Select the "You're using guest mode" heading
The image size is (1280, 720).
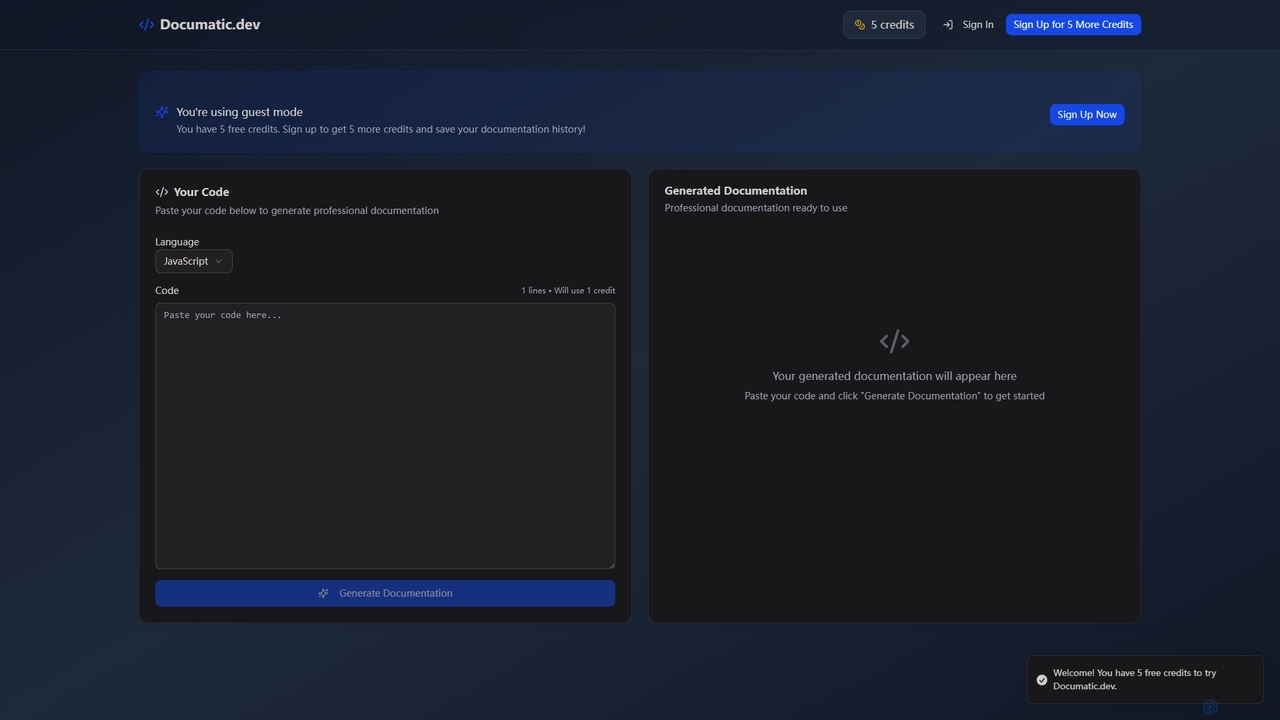[240, 112]
